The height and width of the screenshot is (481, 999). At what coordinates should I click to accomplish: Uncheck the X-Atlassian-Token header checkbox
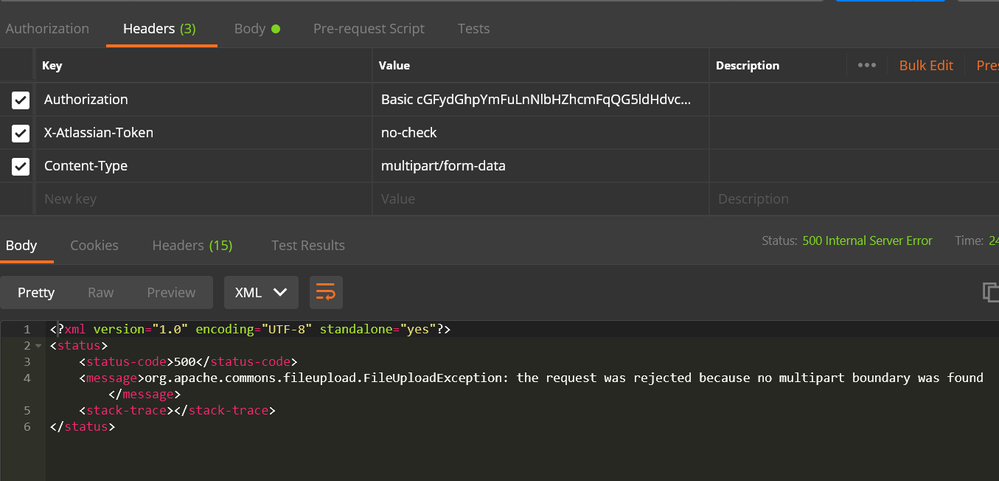[20, 133]
